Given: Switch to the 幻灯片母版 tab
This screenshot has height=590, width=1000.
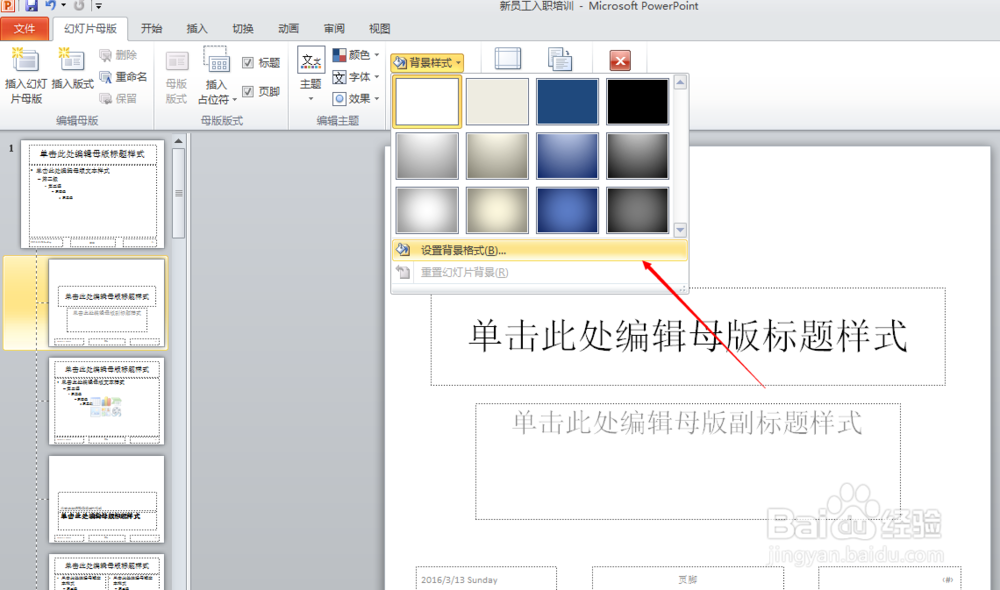Looking at the screenshot, I should coord(90,29).
